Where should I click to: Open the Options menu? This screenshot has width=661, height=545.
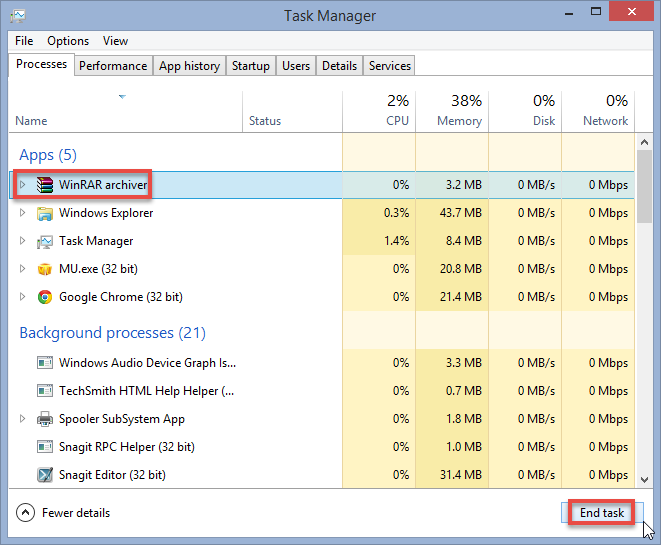pos(68,41)
